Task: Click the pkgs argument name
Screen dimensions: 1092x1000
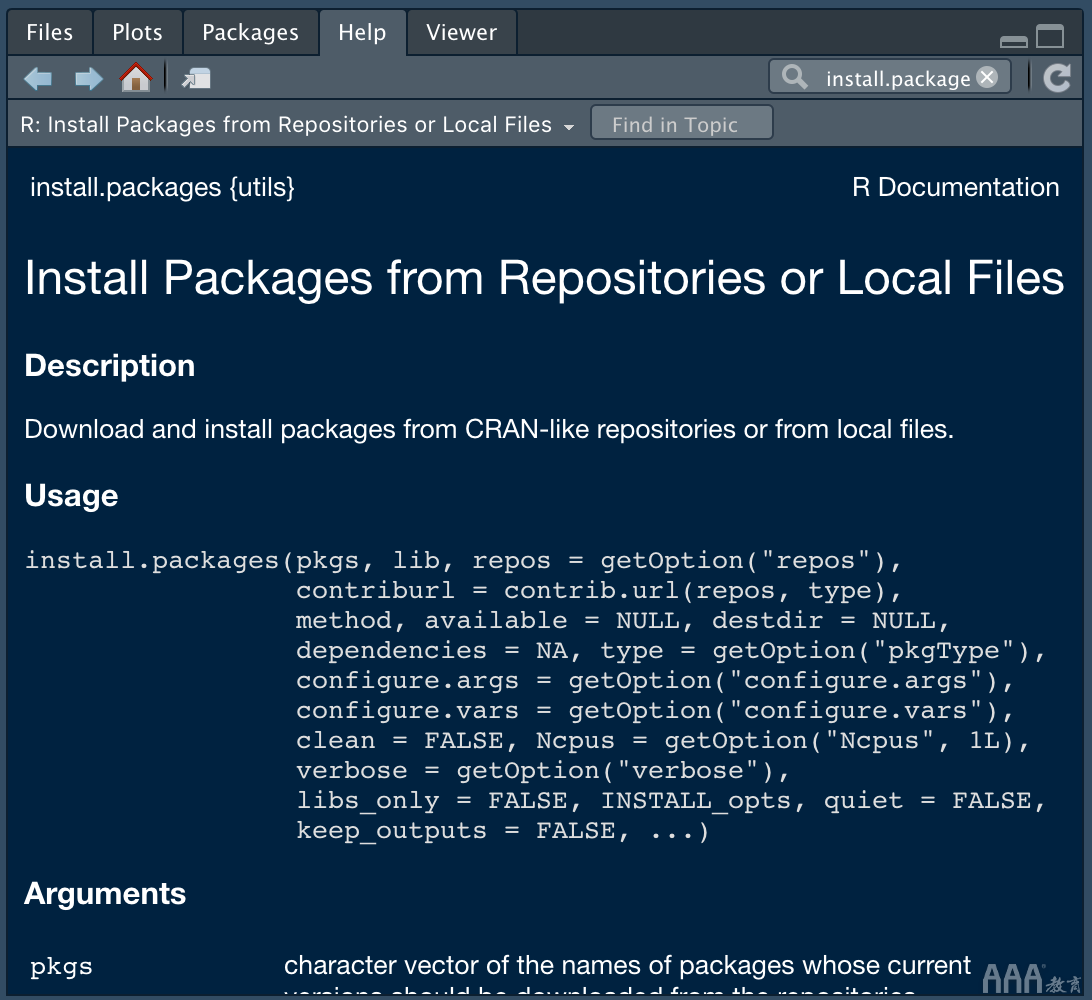Action: pyautogui.click(x=61, y=967)
